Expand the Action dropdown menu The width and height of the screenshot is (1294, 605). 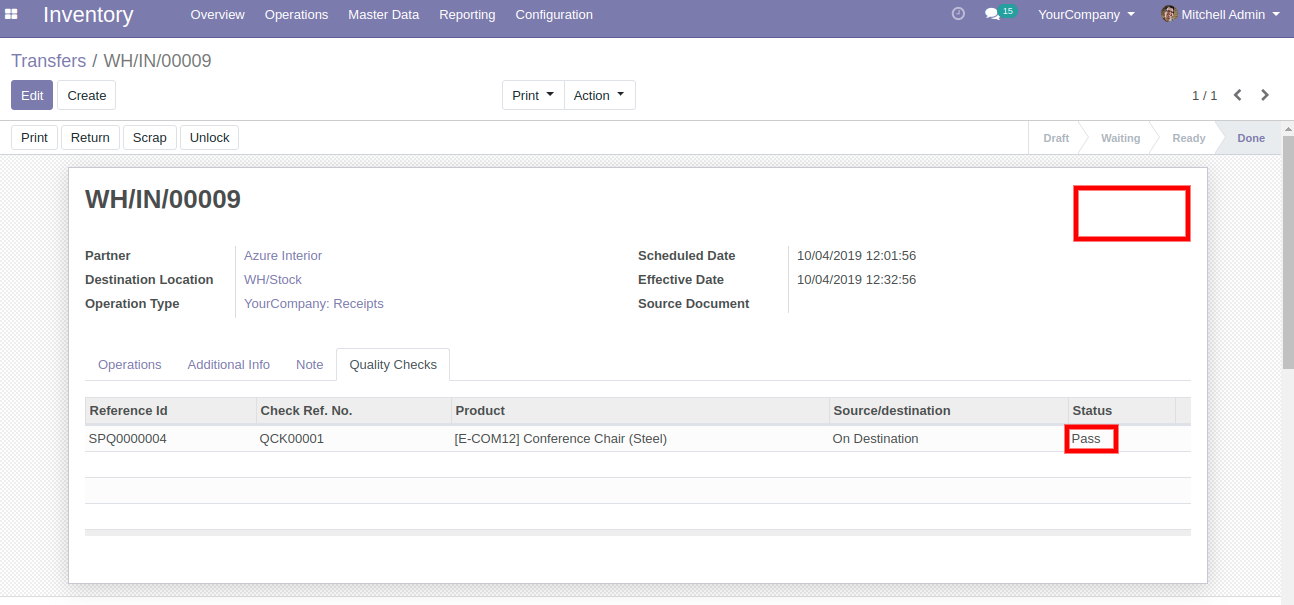pyautogui.click(x=599, y=95)
